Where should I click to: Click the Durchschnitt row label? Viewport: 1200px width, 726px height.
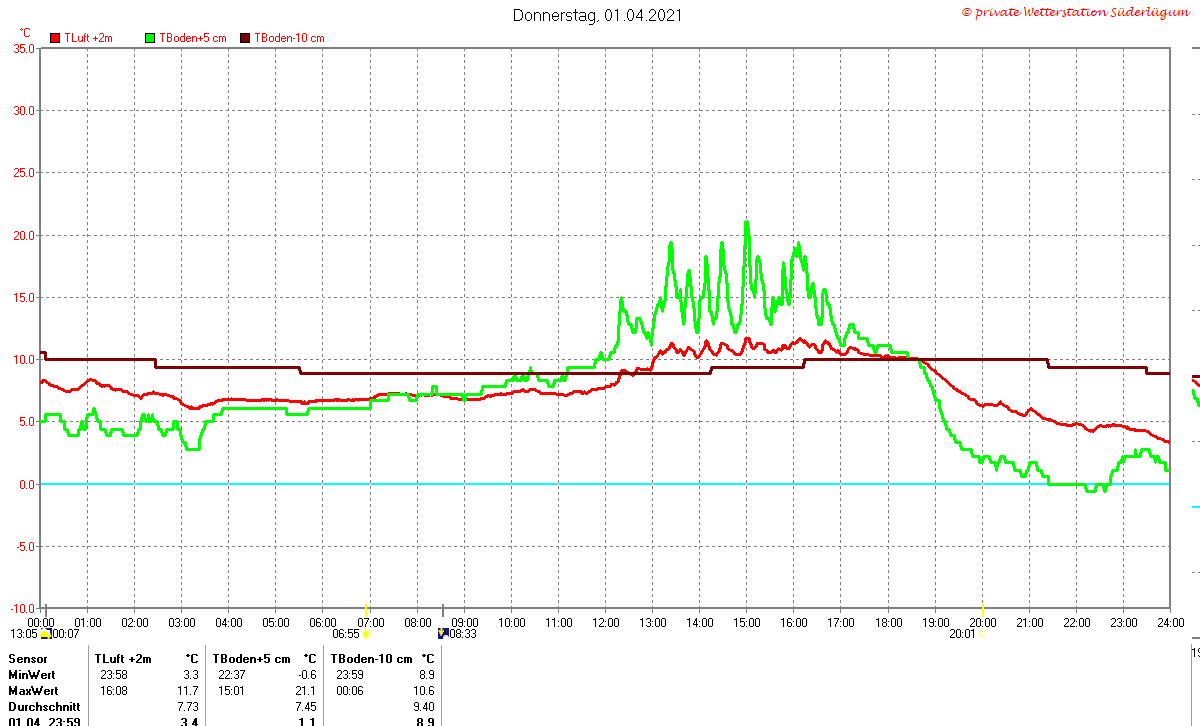click(x=38, y=707)
